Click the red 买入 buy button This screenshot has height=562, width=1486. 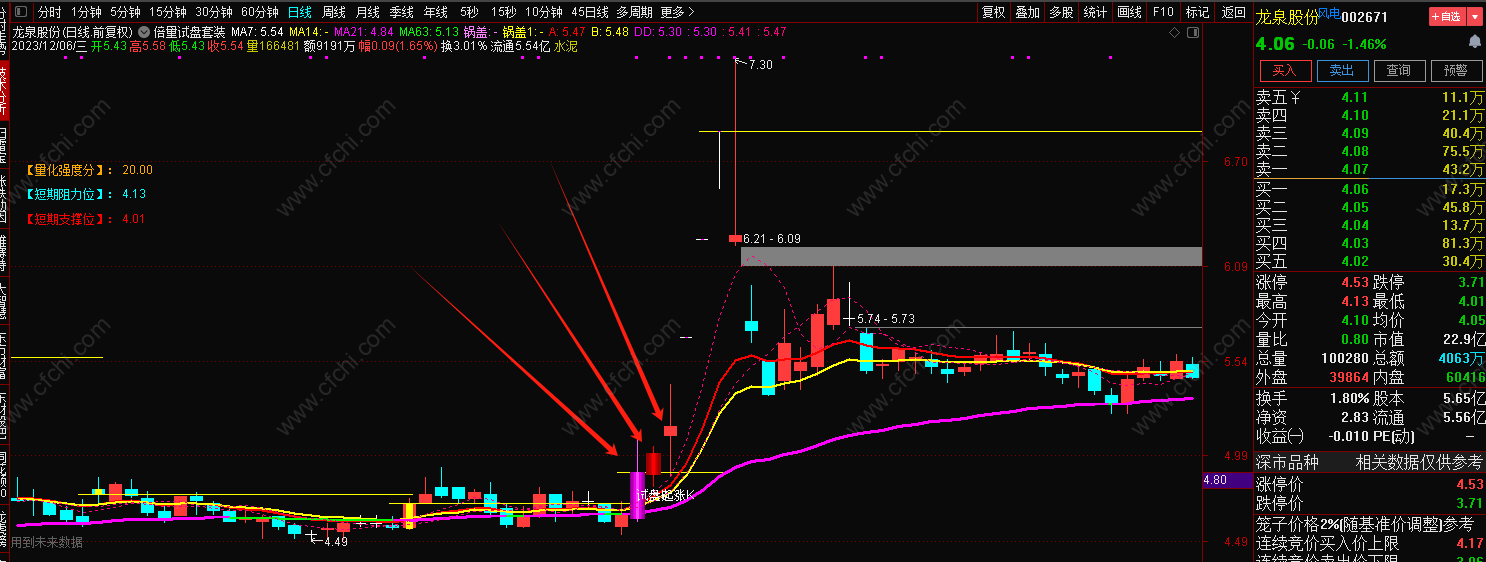[x=1284, y=70]
